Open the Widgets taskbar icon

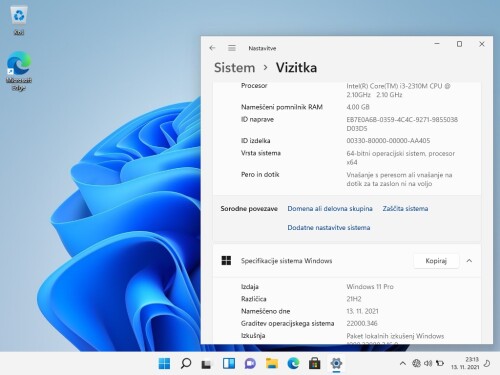click(x=229, y=363)
